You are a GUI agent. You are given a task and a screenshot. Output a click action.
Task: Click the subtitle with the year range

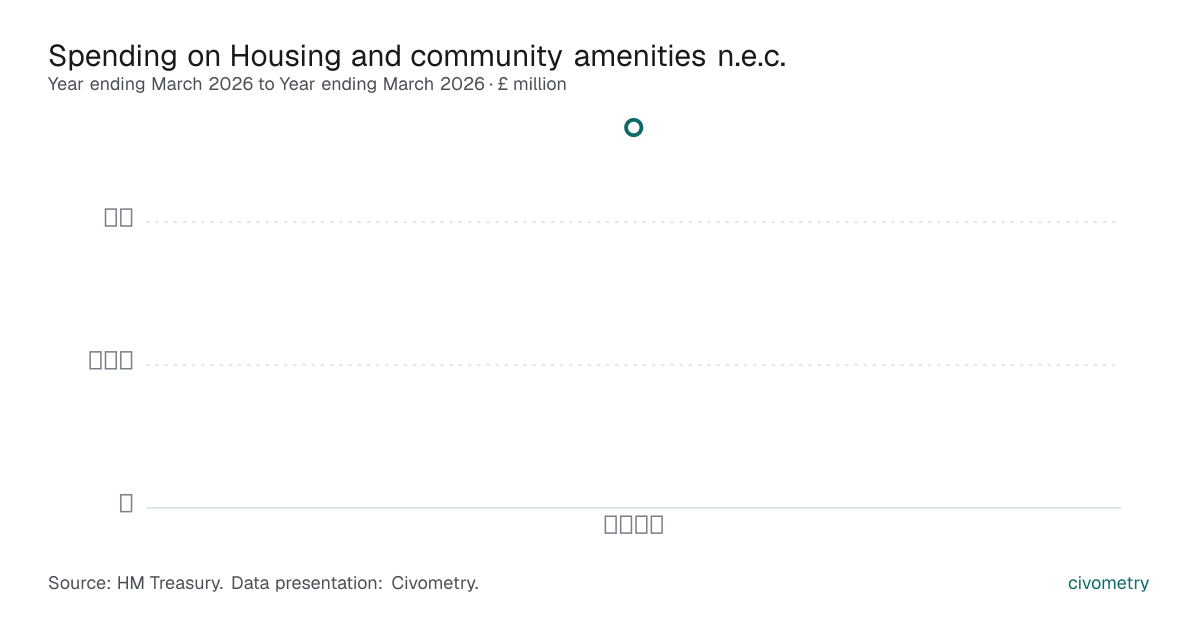click(307, 84)
